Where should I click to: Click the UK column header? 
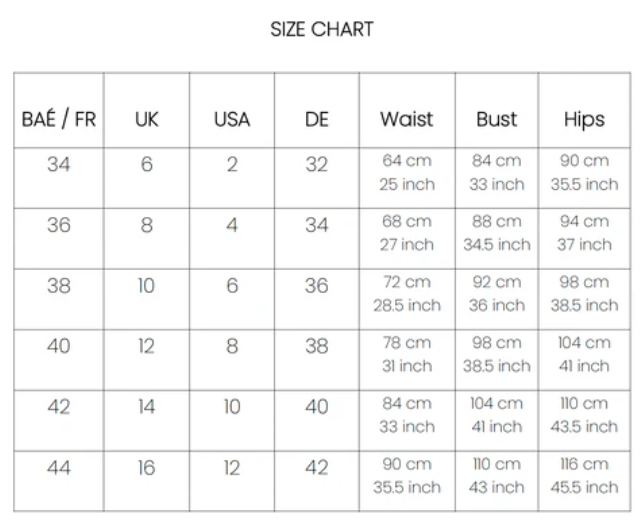[146, 119]
